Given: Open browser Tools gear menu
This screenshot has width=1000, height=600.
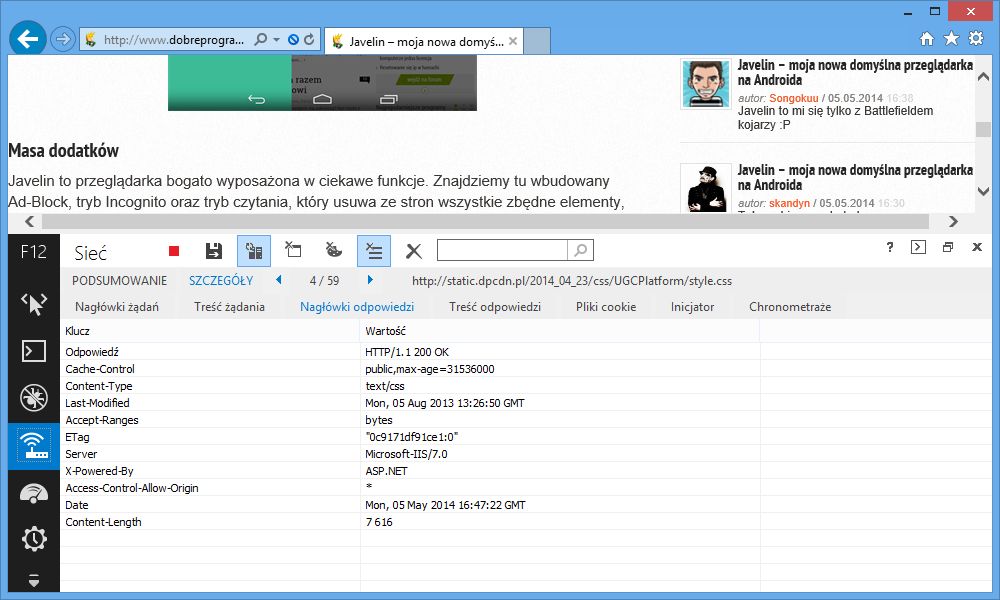Looking at the screenshot, I should [976, 38].
